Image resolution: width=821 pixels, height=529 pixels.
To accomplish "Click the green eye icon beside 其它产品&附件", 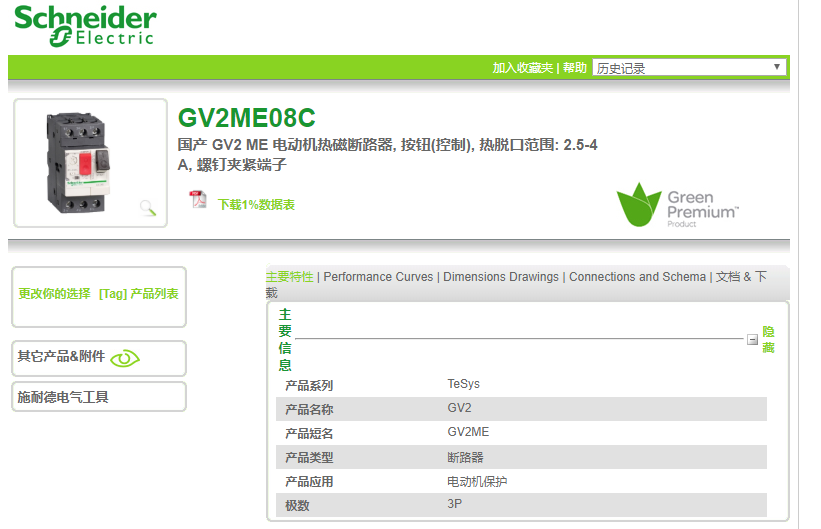I will (x=125, y=358).
